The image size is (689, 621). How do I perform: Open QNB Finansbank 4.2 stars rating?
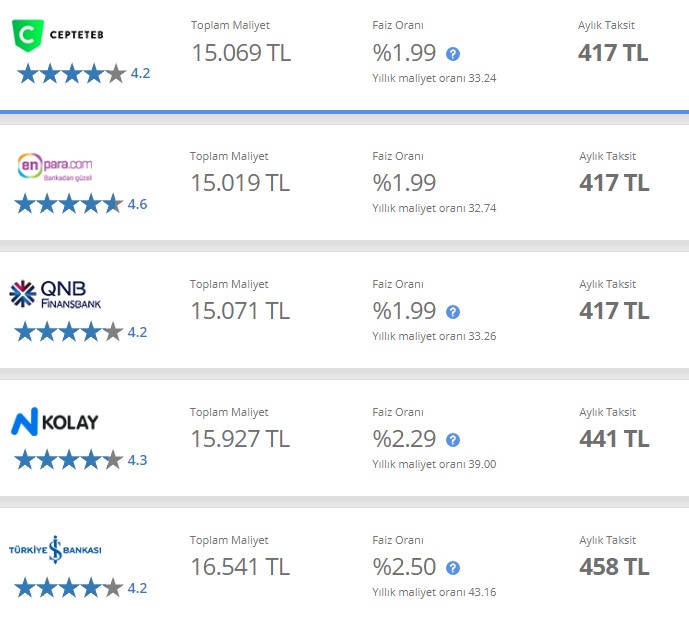tap(81, 332)
